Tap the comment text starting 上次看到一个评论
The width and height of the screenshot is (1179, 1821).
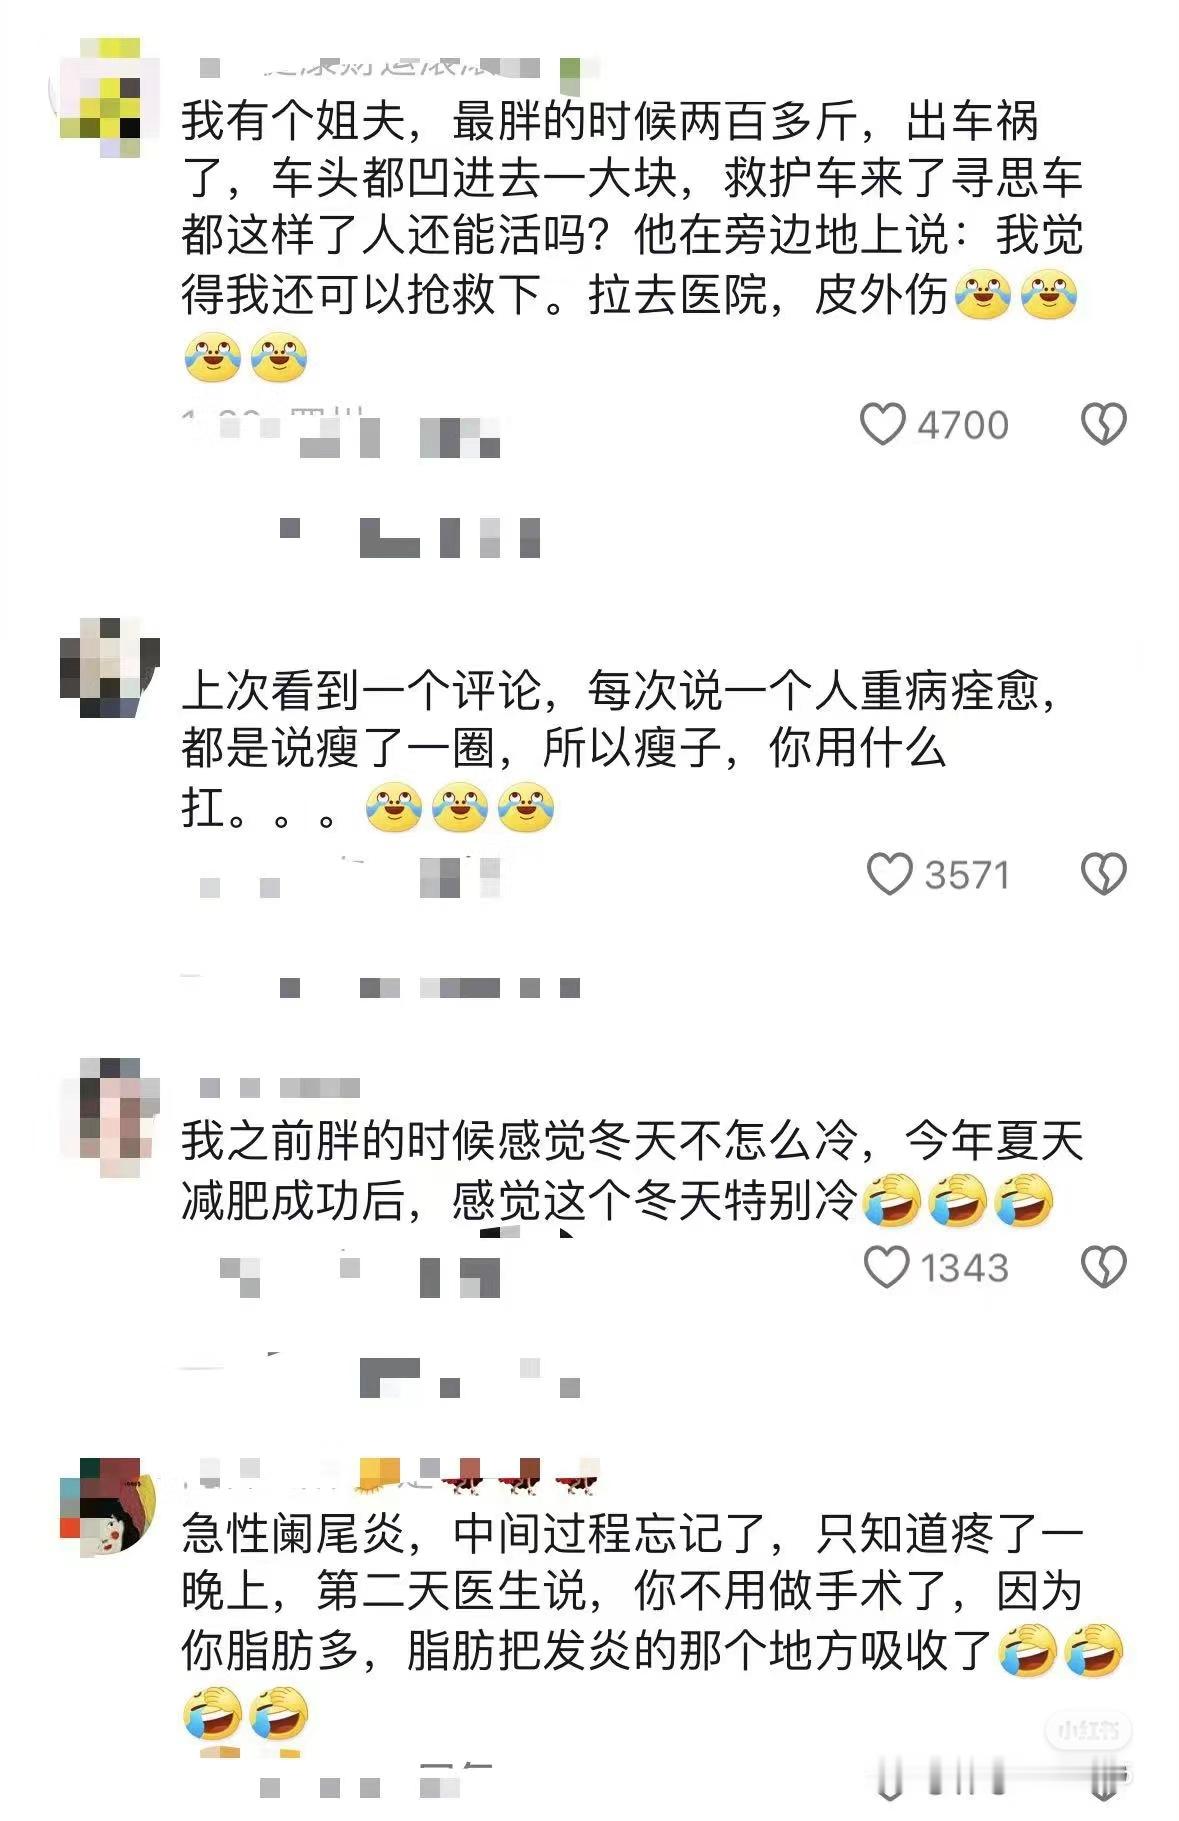[620, 748]
